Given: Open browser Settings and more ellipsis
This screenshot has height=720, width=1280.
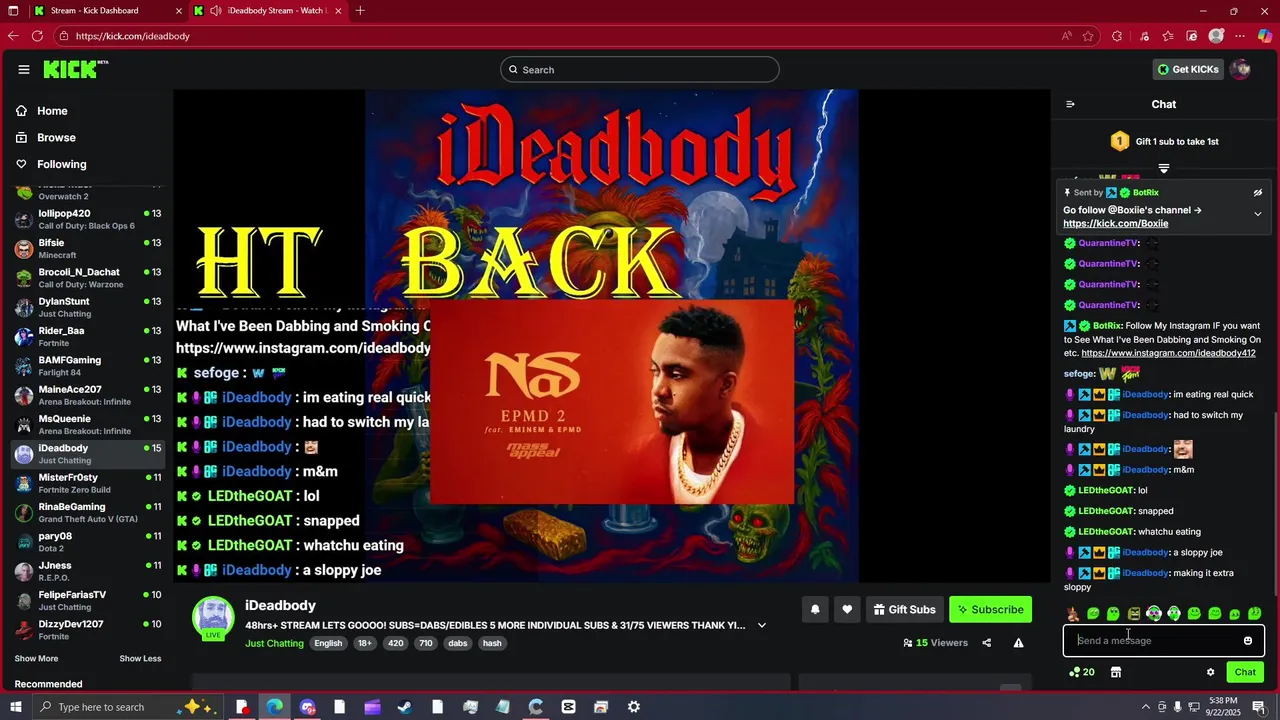Looking at the screenshot, I should click(x=1241, y=36).
